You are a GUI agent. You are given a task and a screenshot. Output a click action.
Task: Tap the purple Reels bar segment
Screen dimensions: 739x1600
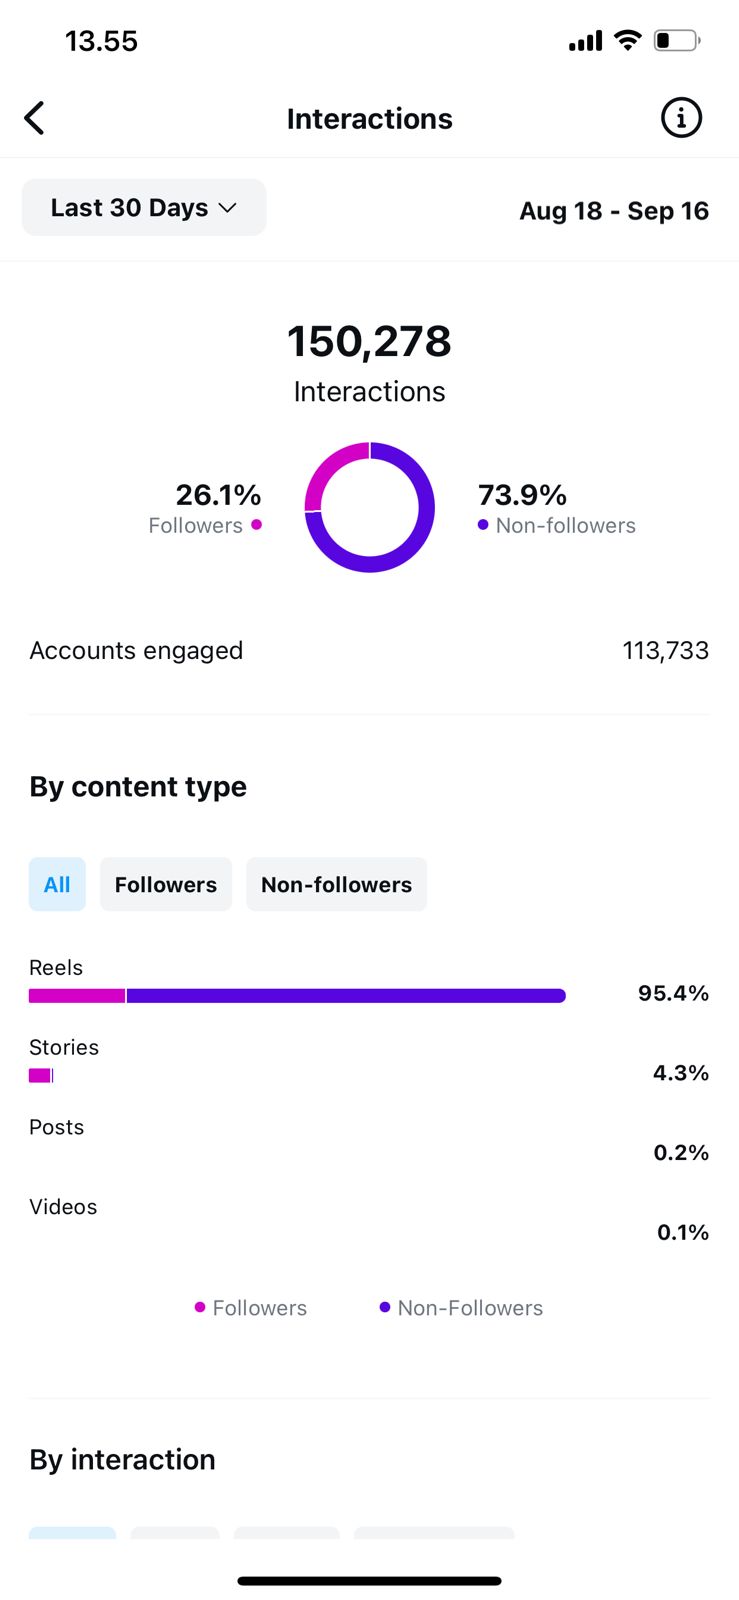(x=345, y=995)
